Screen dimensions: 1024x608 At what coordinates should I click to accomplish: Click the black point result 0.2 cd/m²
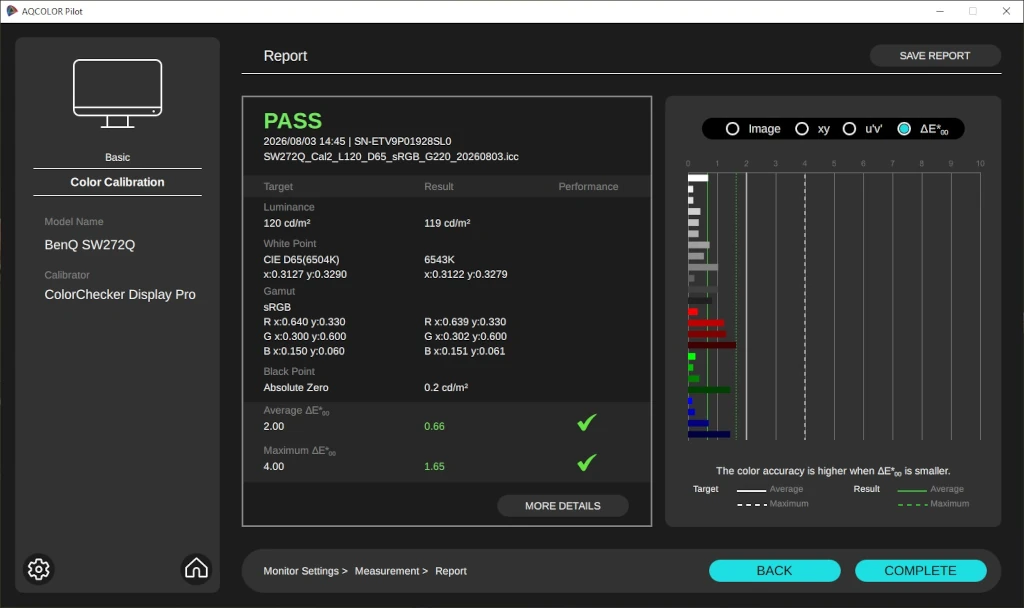point(446,387)
